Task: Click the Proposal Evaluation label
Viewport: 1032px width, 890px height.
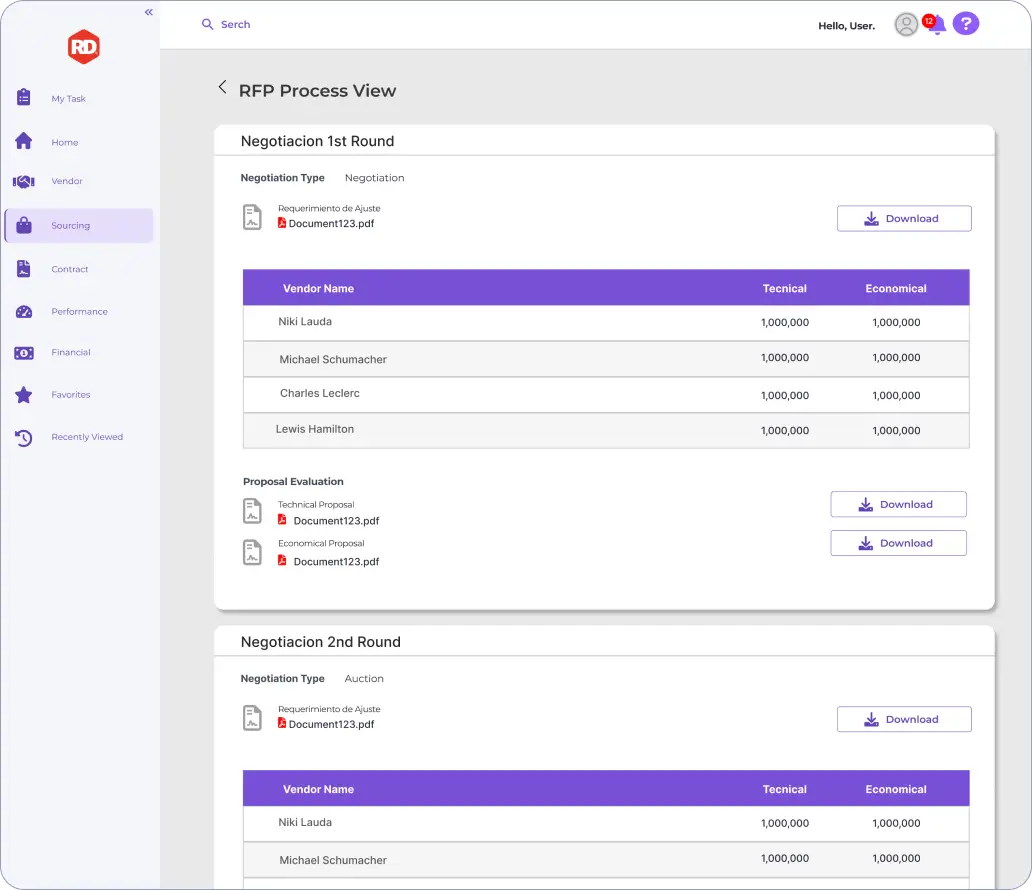Action: pyautogui.click(x=293, y=481)
